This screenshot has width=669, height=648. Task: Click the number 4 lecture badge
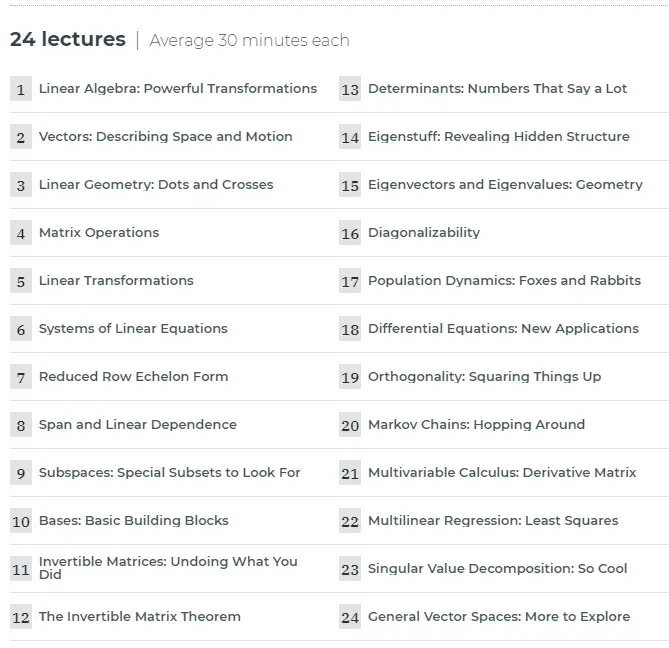(21, 233)
